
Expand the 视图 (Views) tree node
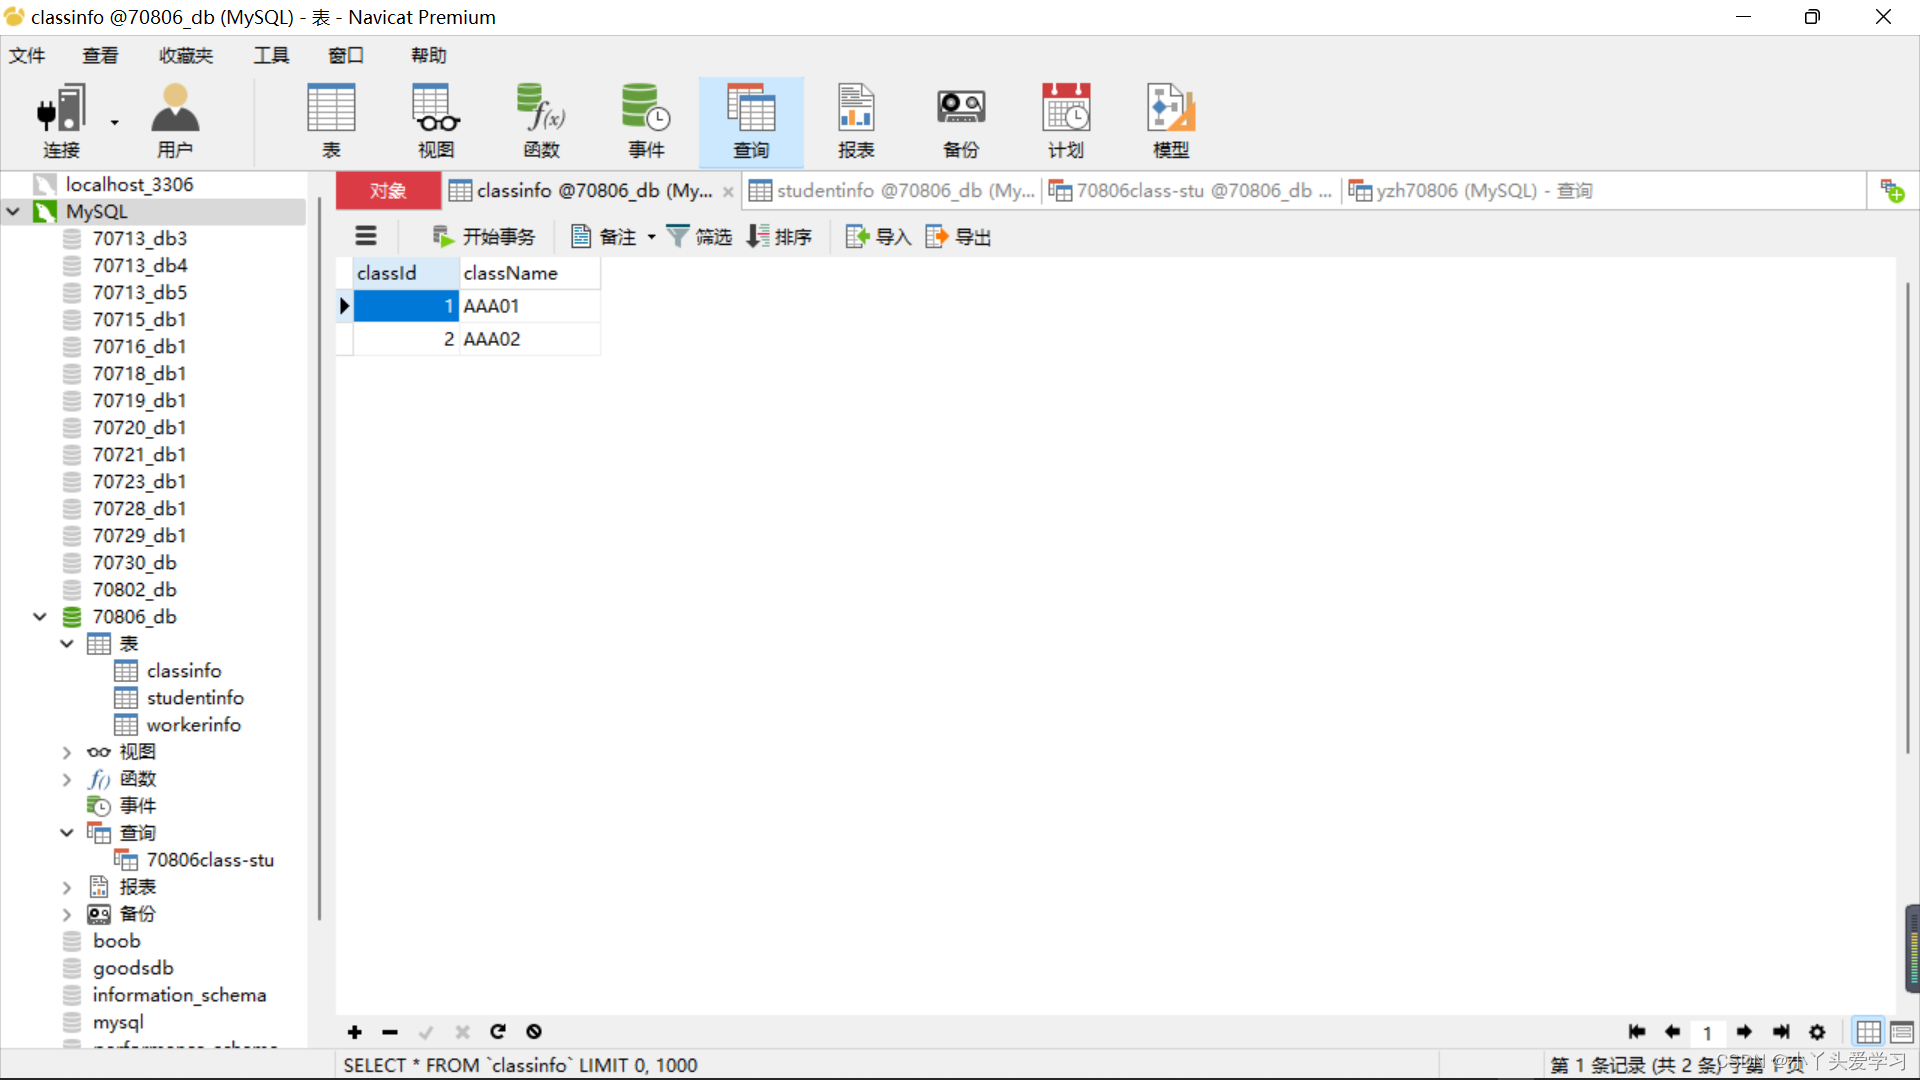click(x=67, y=752)
